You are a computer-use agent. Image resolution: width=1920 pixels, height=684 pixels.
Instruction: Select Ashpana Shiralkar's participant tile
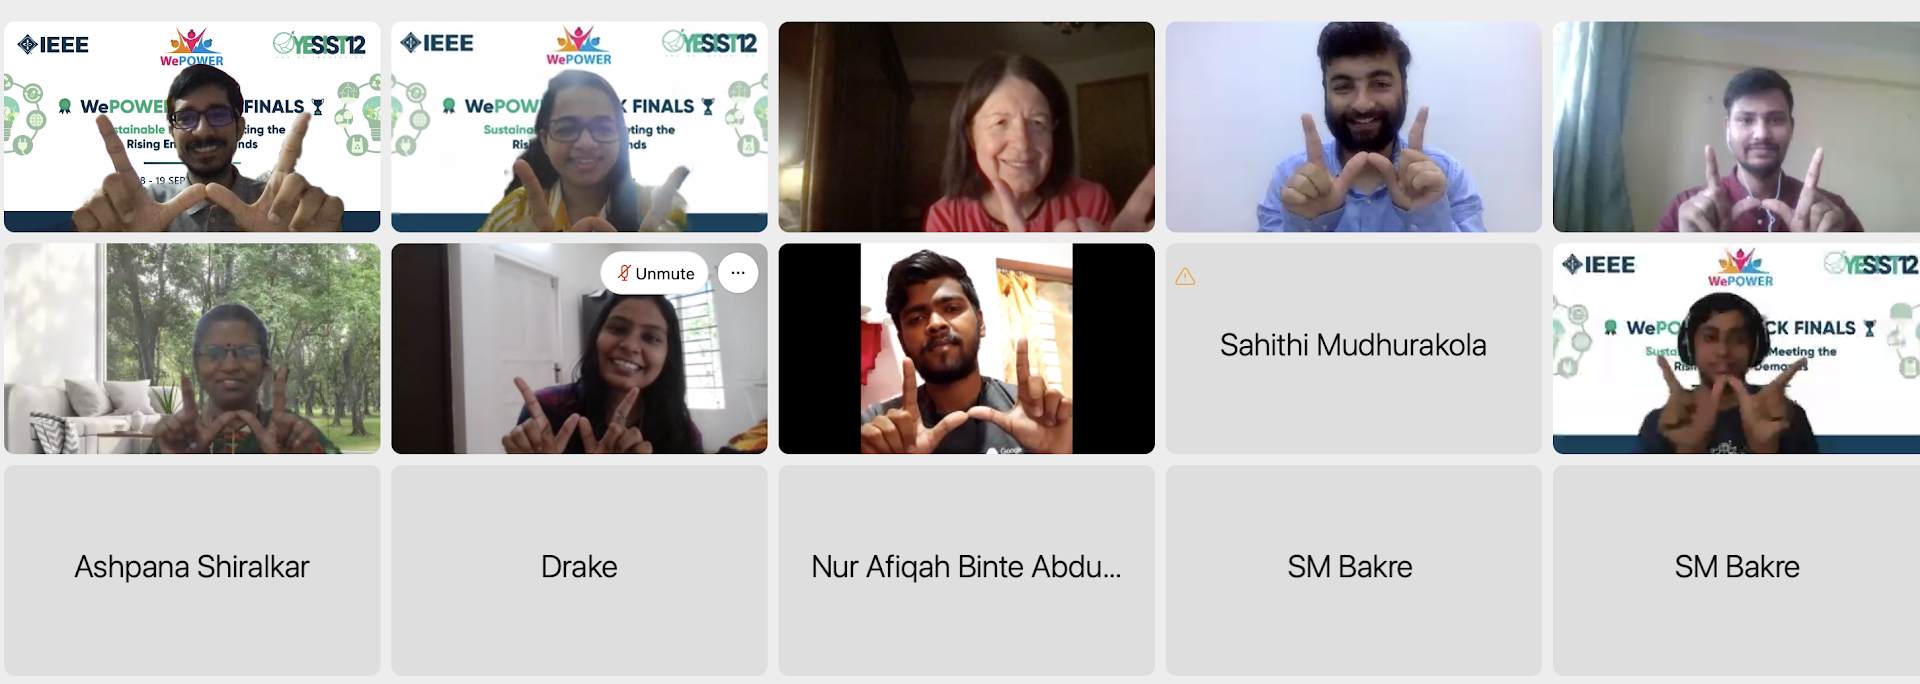(x=192, y=570)
